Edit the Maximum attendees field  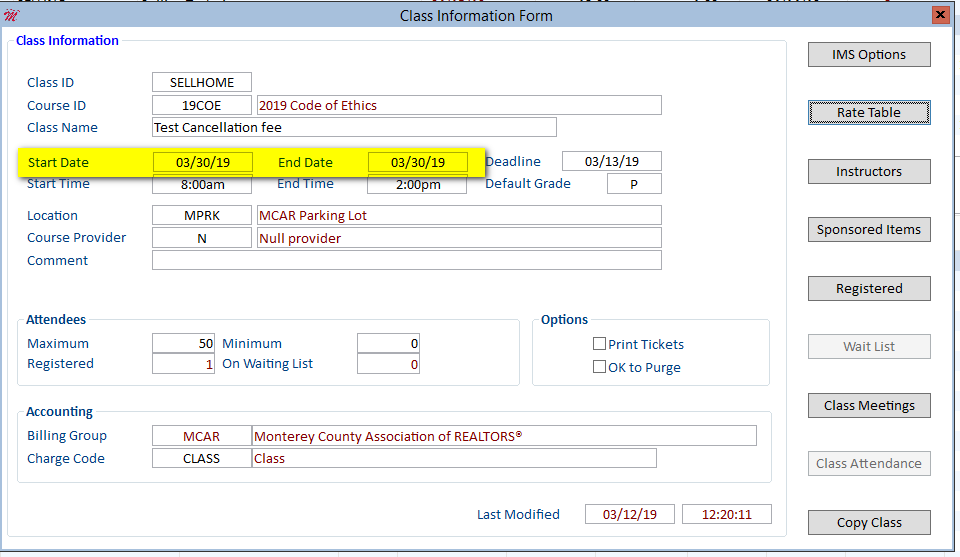coord(183,343)
